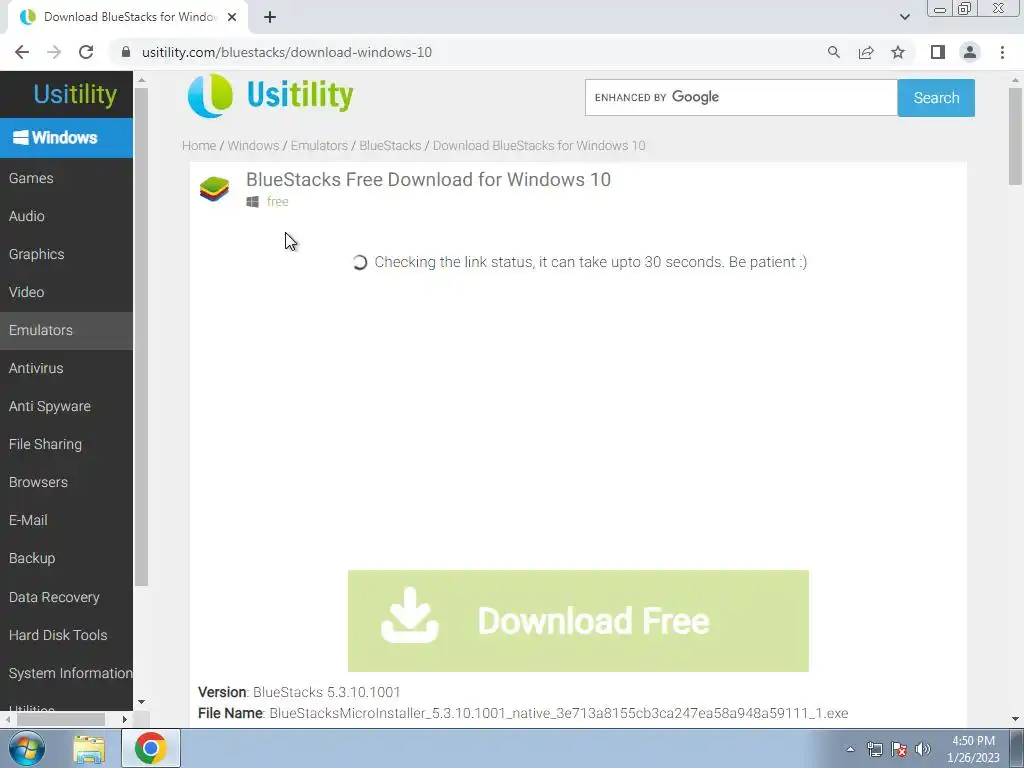Open the Browsers category
Viewport: 1024px width, 768px height.
pyautogui.click(x=38, y=482)
